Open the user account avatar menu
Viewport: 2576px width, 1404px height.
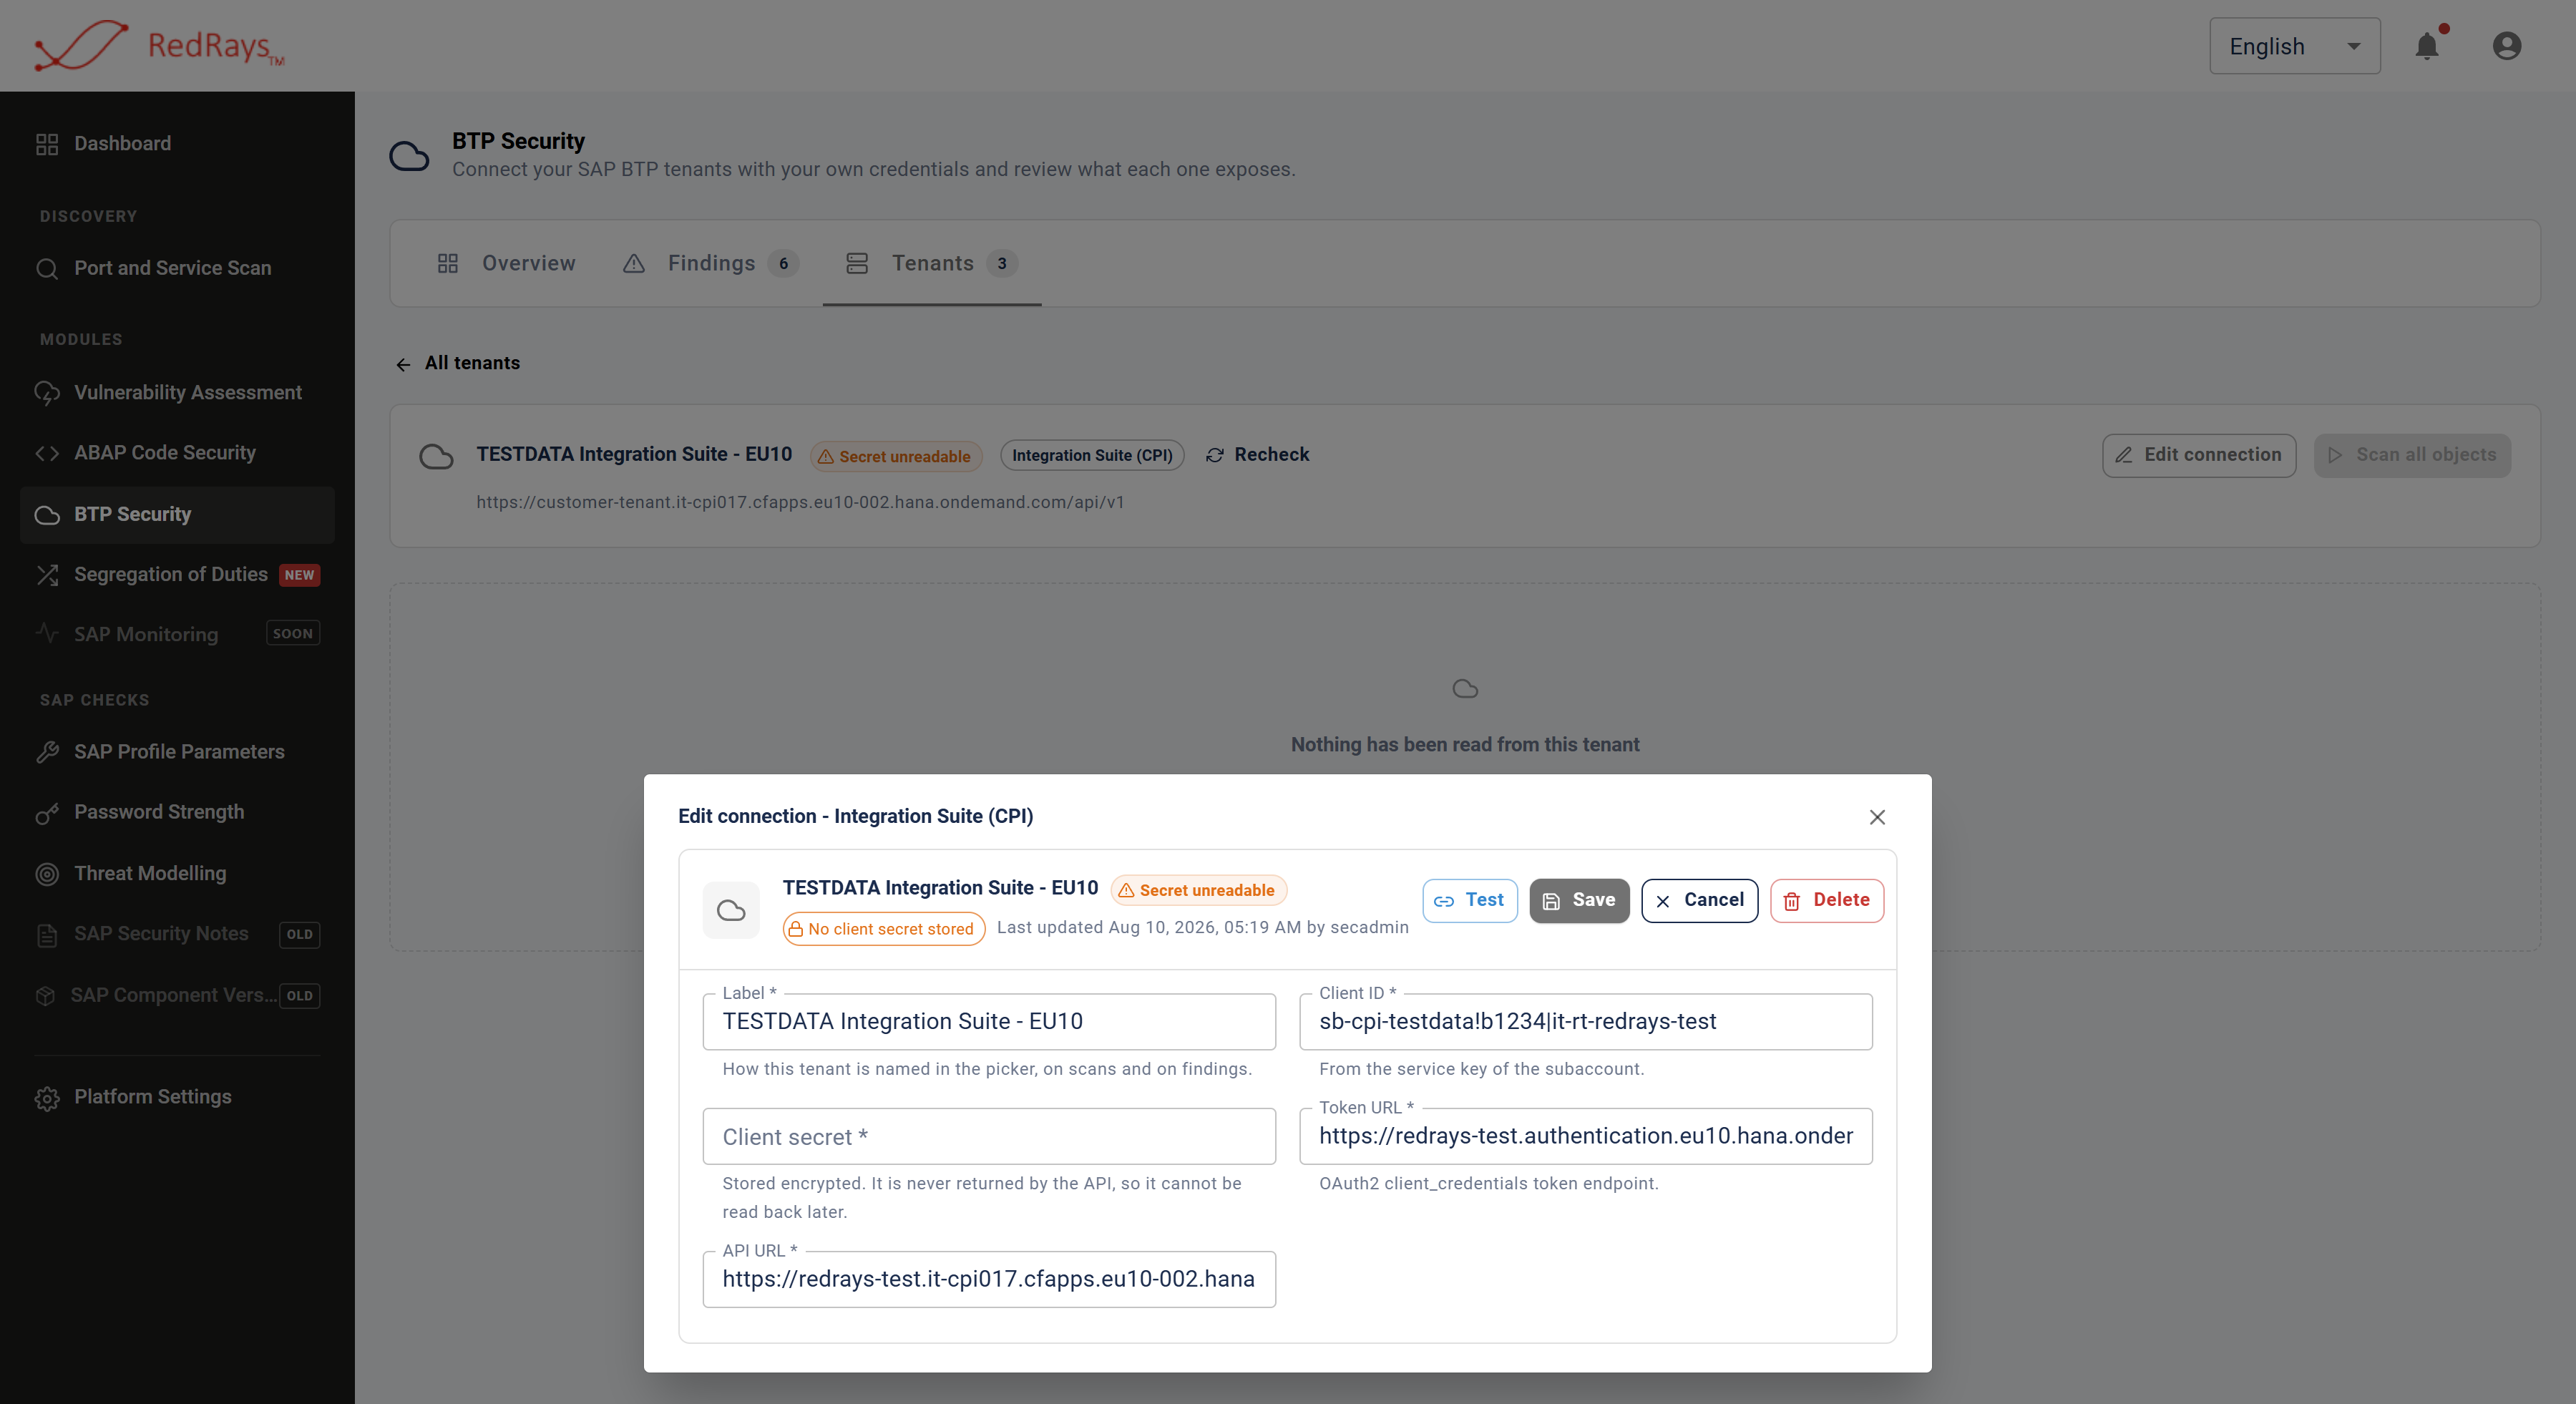click(x=2506, y=46)
